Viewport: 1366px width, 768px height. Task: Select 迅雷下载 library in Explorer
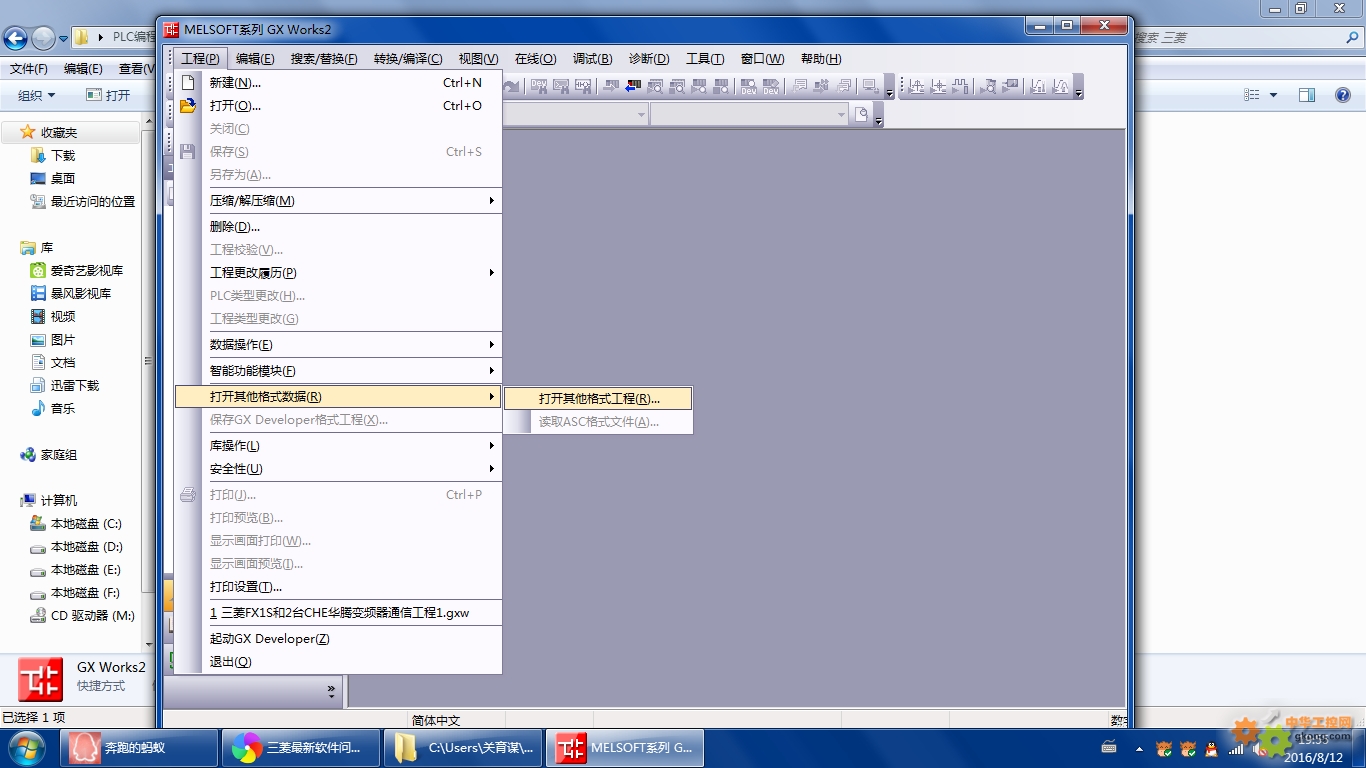point(75,386)
